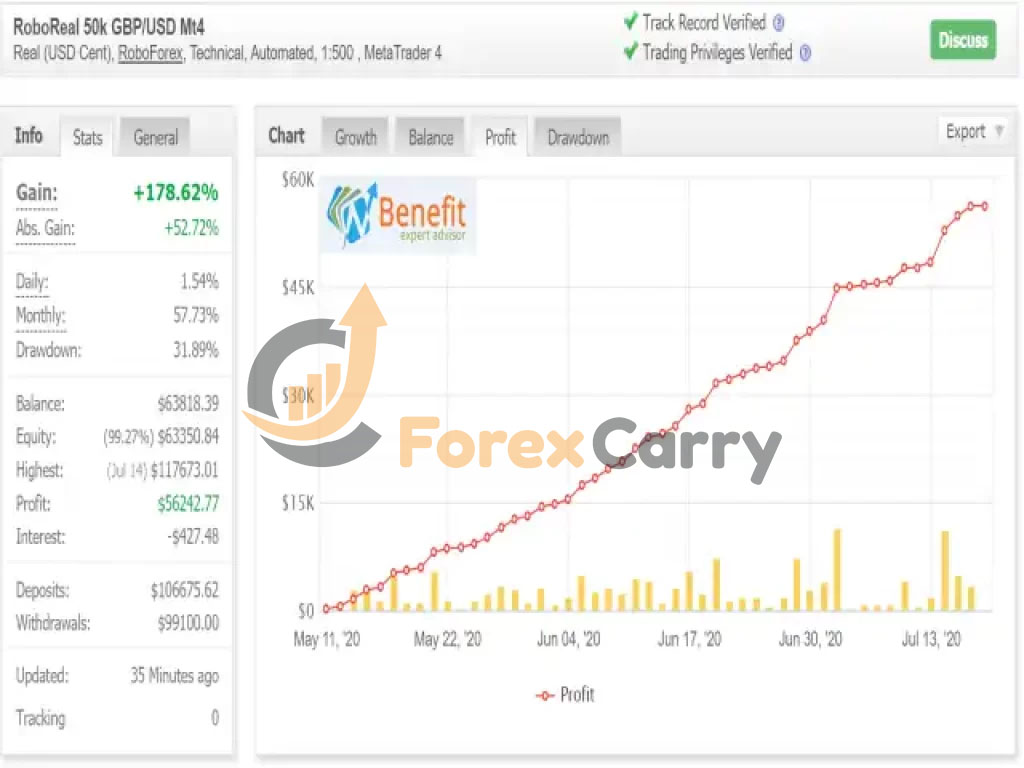The width and height of the screenshot is (1024, 768).
Task: Switch to the Stats tab
Action: click(x=88, y=137)
